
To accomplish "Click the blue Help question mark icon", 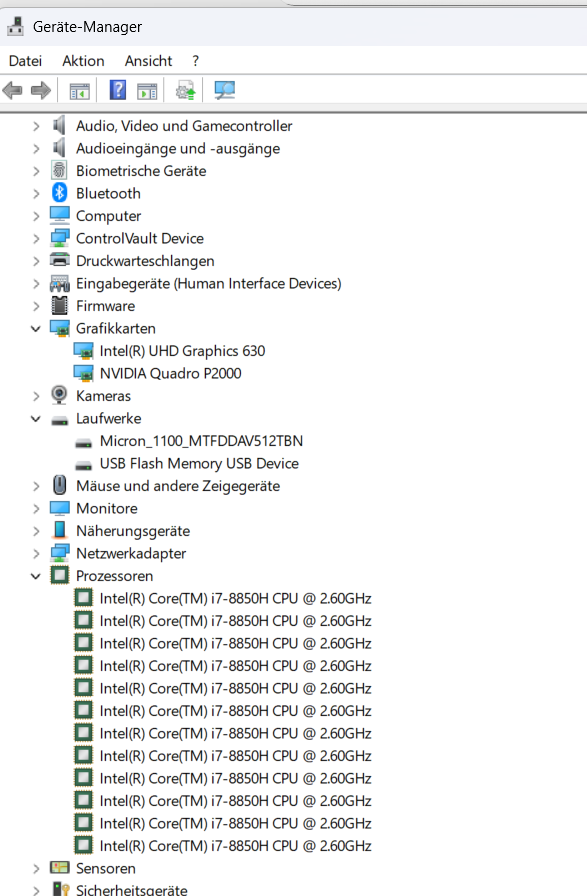I will click(118, 90).
